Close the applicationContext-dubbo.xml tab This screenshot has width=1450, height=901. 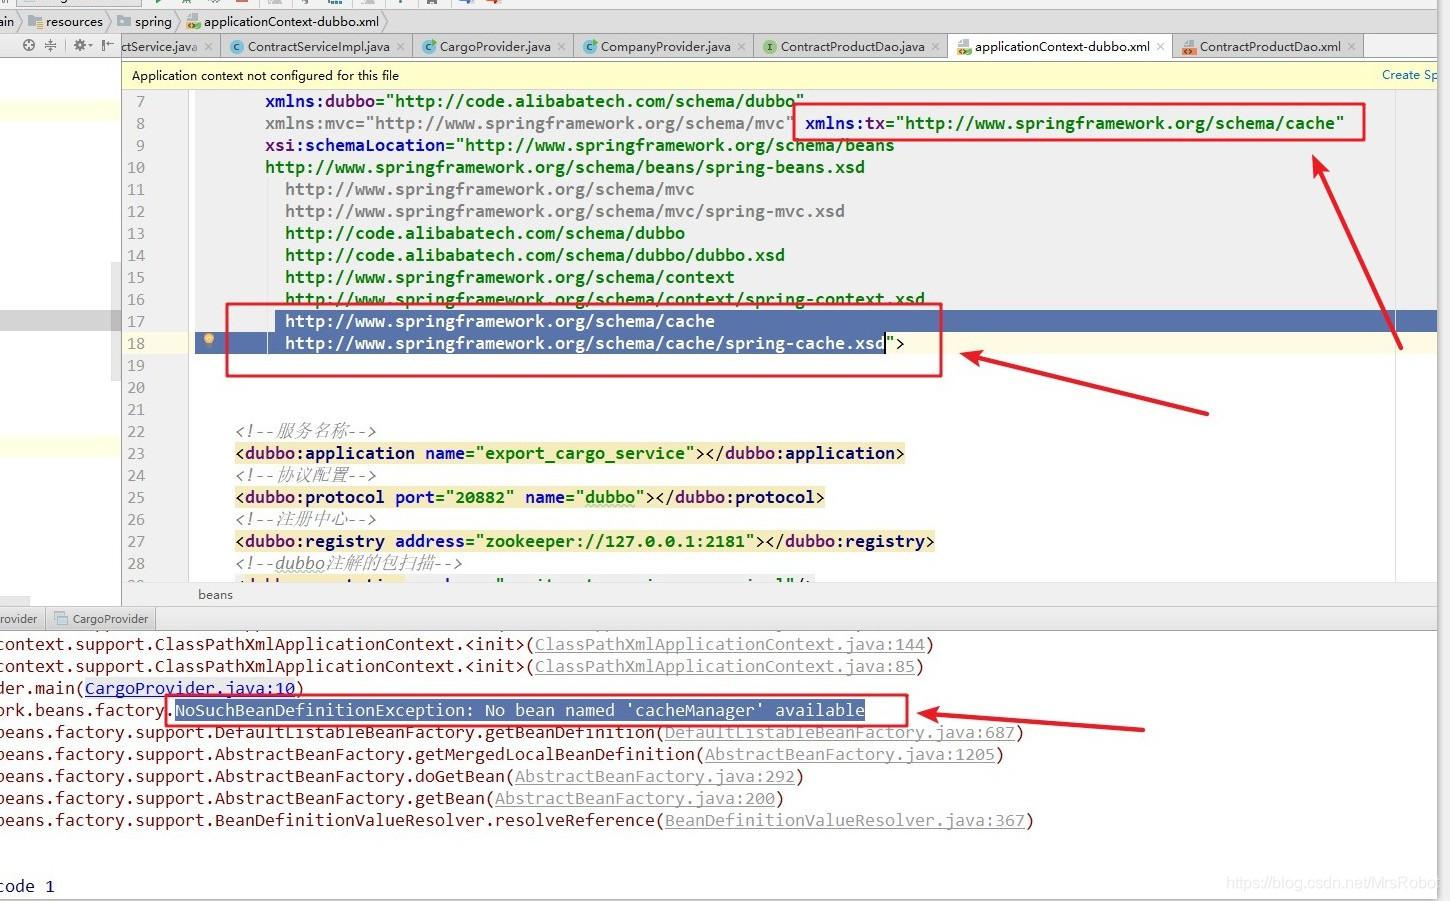point(1161,47)
